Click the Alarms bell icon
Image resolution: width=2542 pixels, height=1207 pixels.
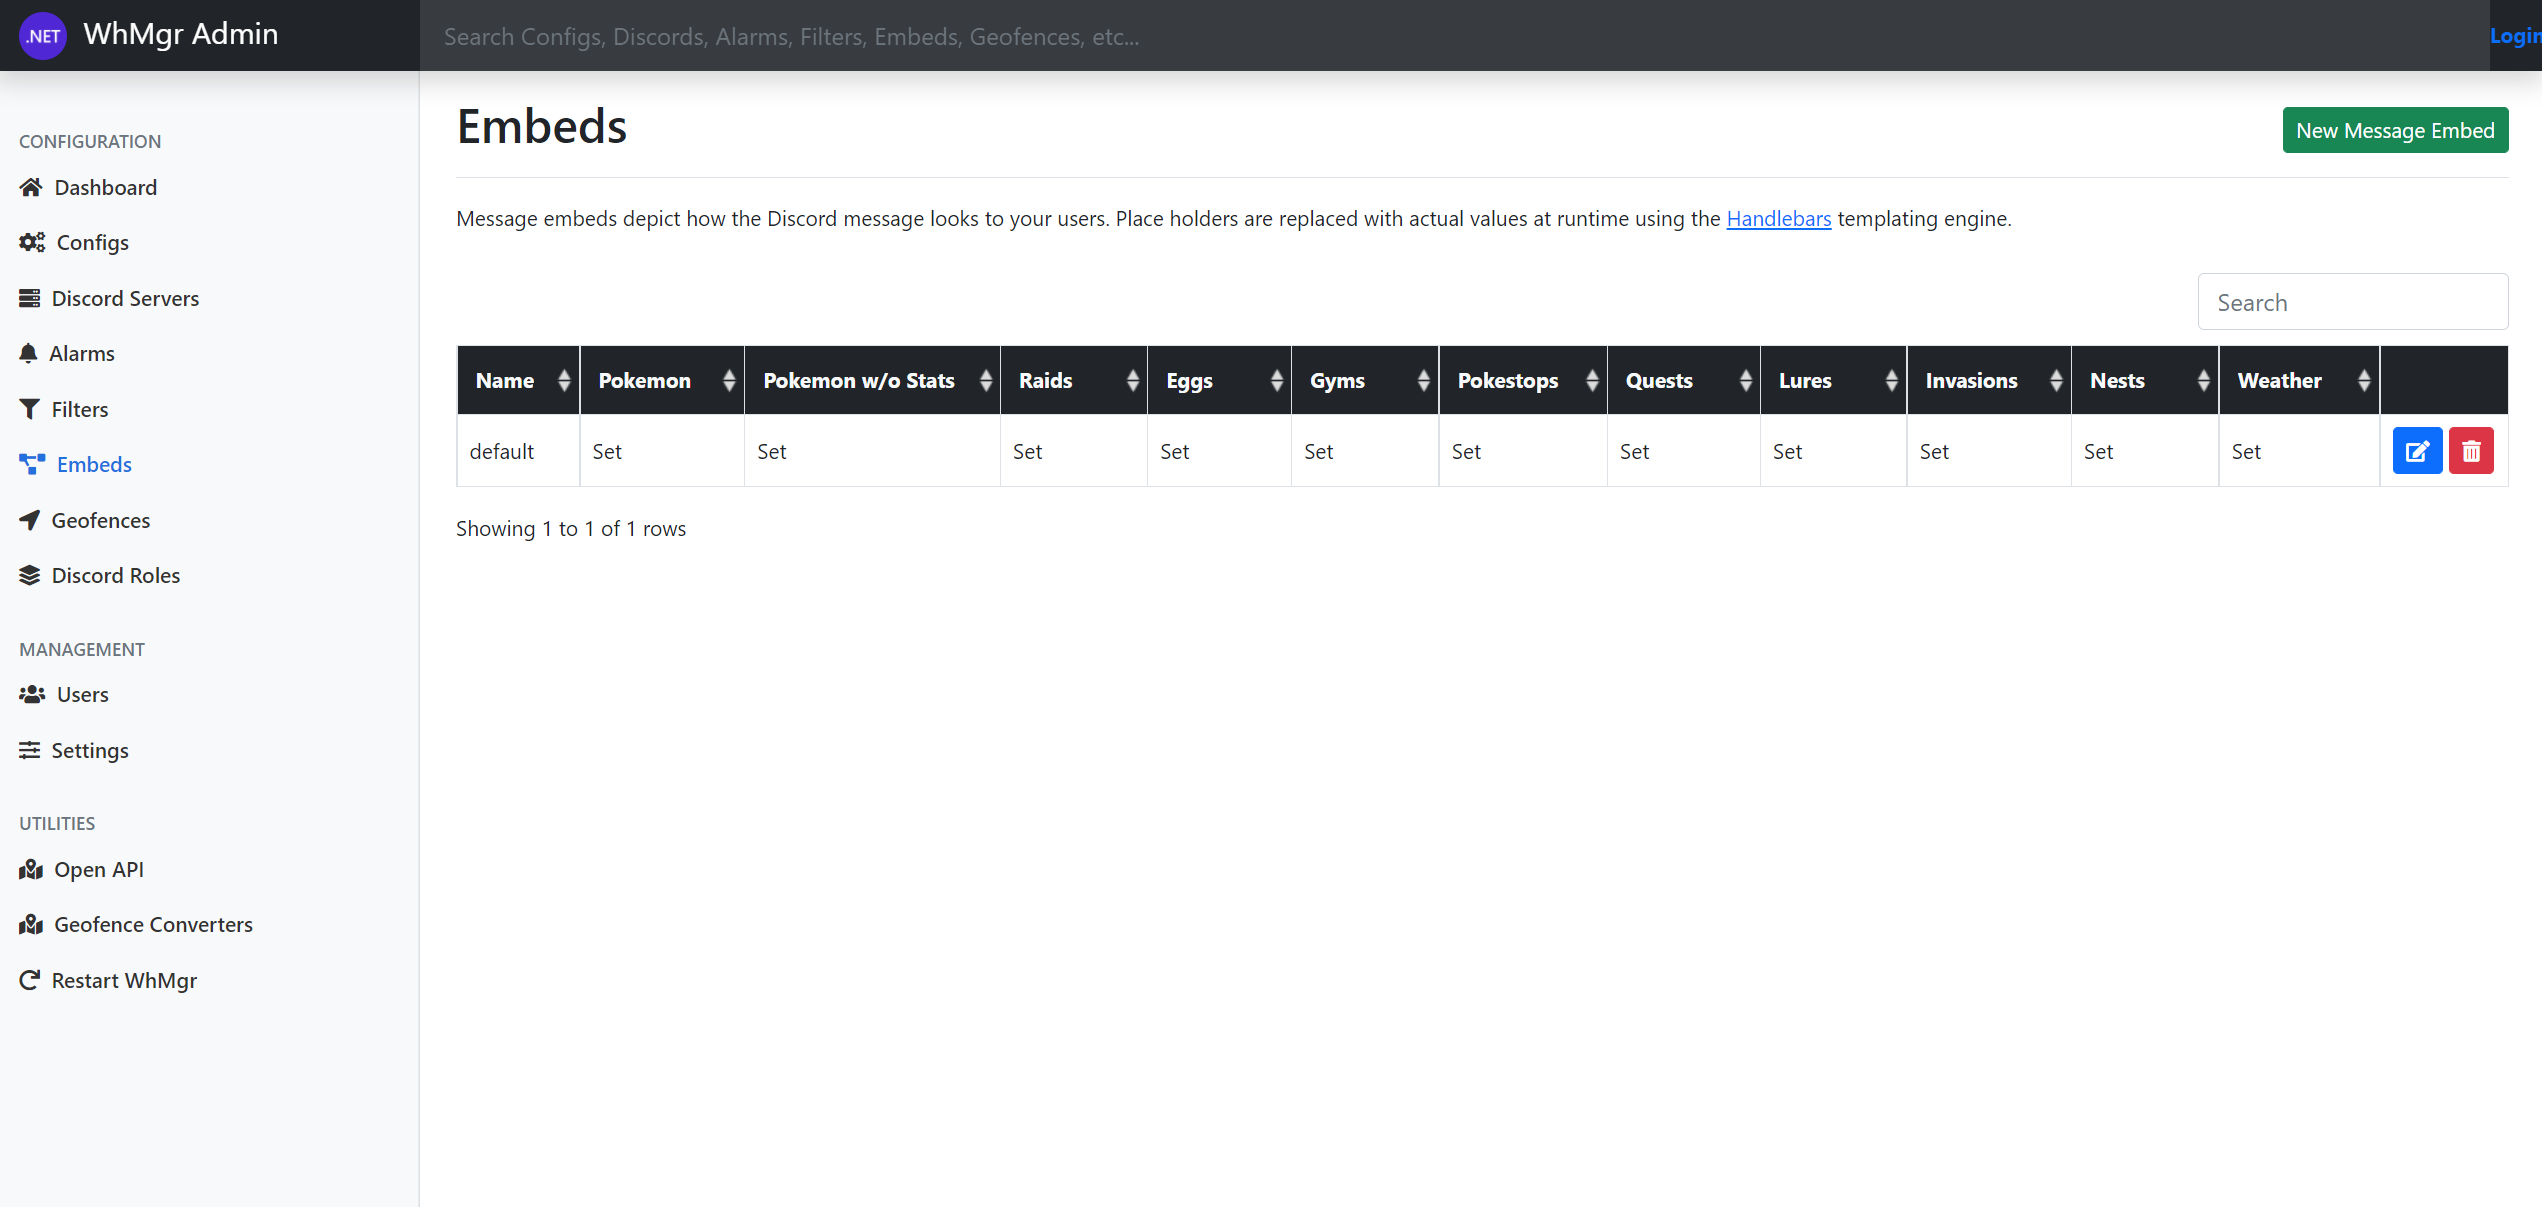coord(29,353)
